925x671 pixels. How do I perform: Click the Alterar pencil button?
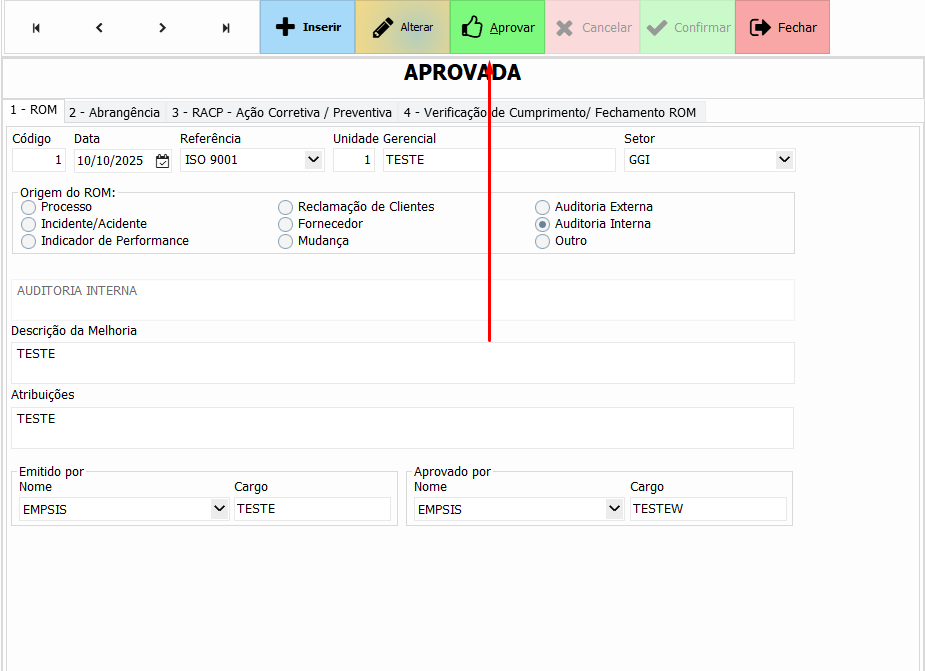coord(402,27)
